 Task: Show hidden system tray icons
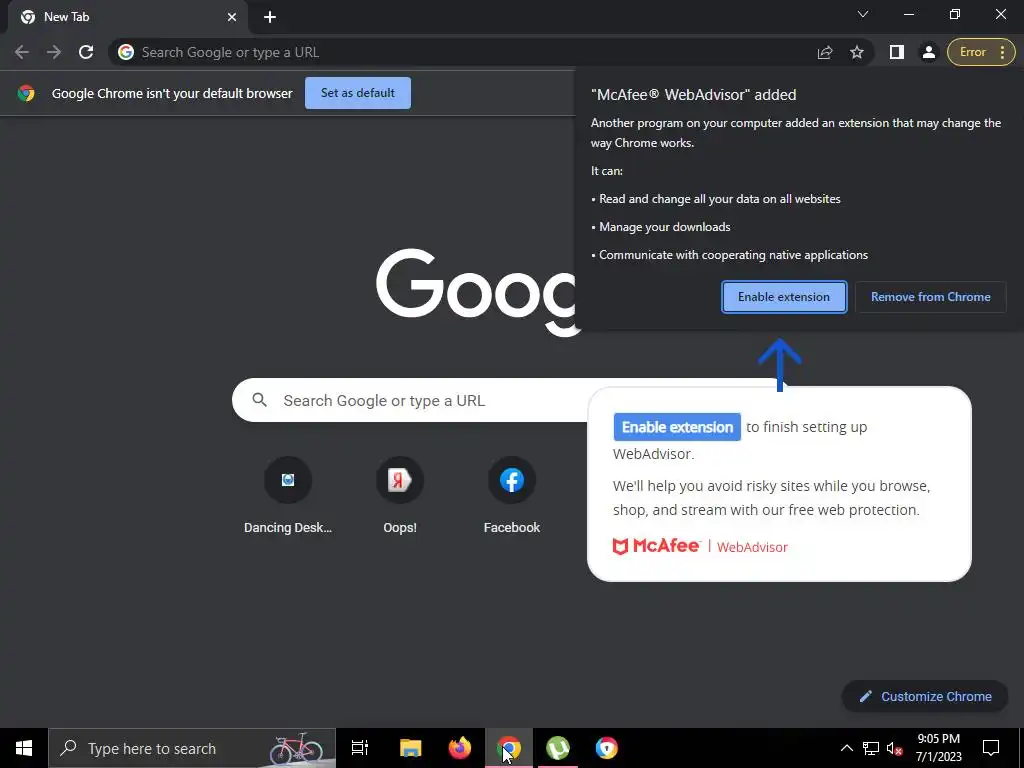tap(846, 748)
